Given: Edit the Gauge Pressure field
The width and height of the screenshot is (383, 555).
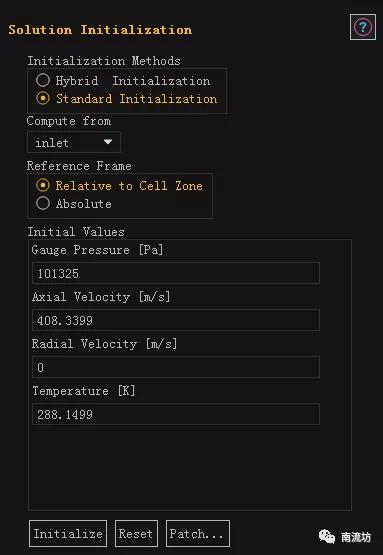Looking at the screenshot, I should tap(176, 273).
